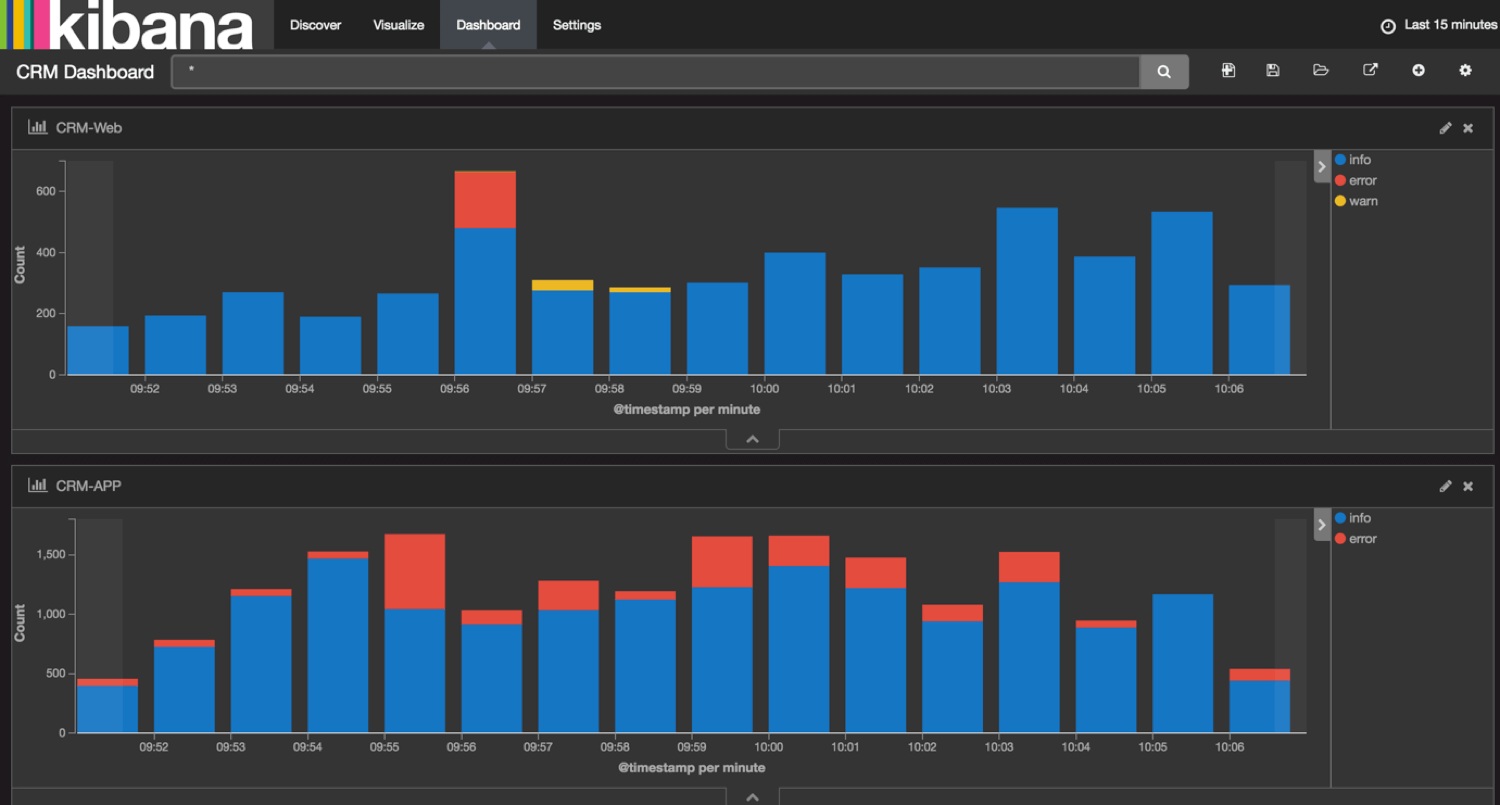Add a visualization using the plus icon

(x=1419, y=70)
